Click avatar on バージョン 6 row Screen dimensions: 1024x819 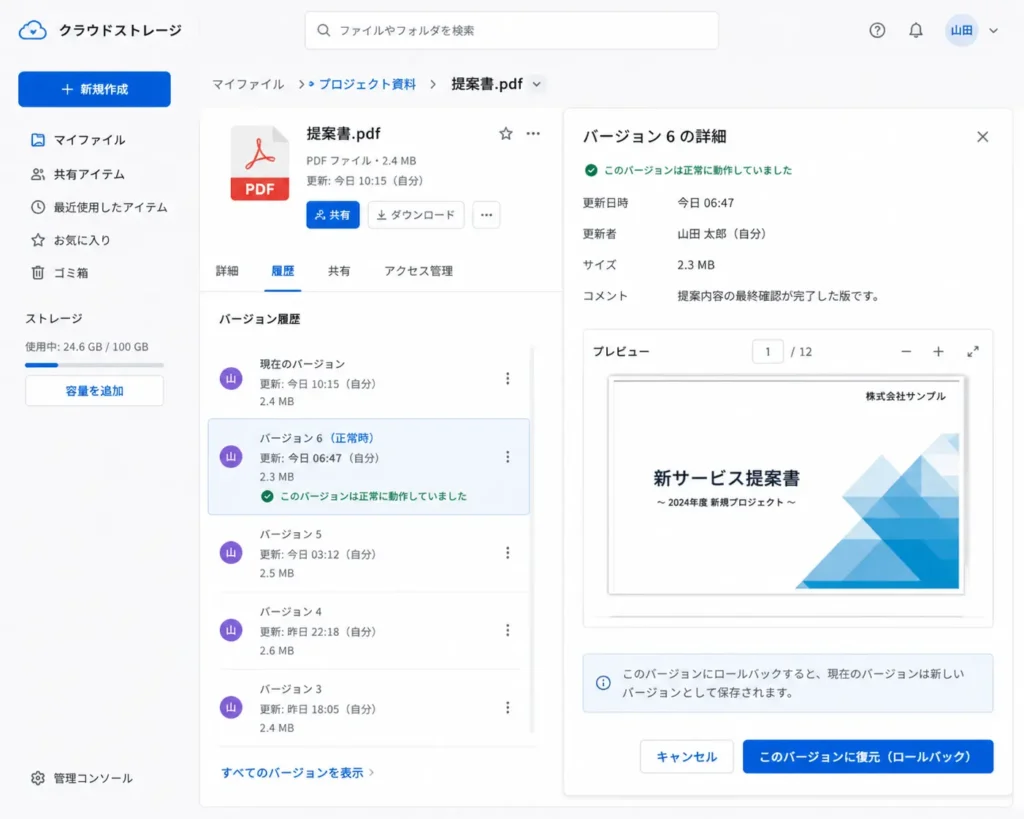tap(231, 457)
